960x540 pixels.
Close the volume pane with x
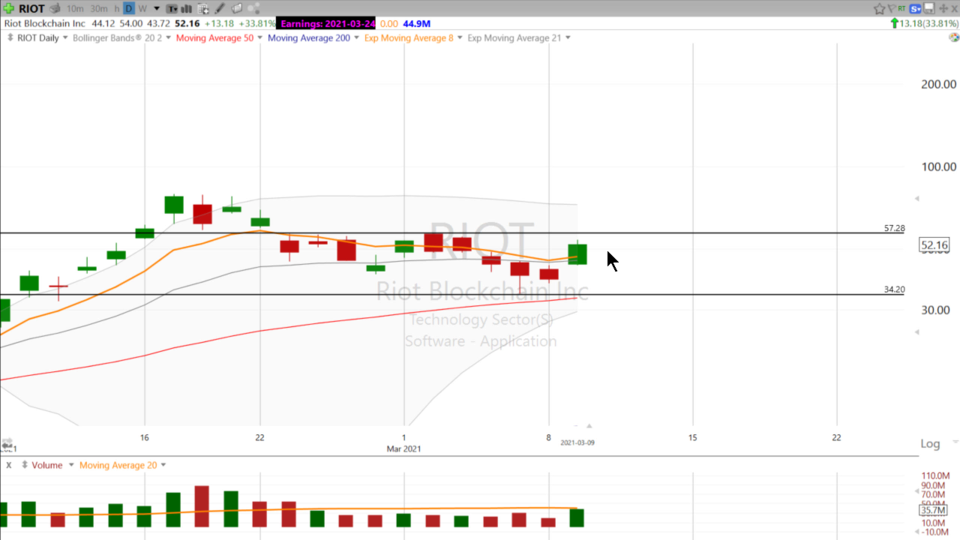(x=9, y=465)
